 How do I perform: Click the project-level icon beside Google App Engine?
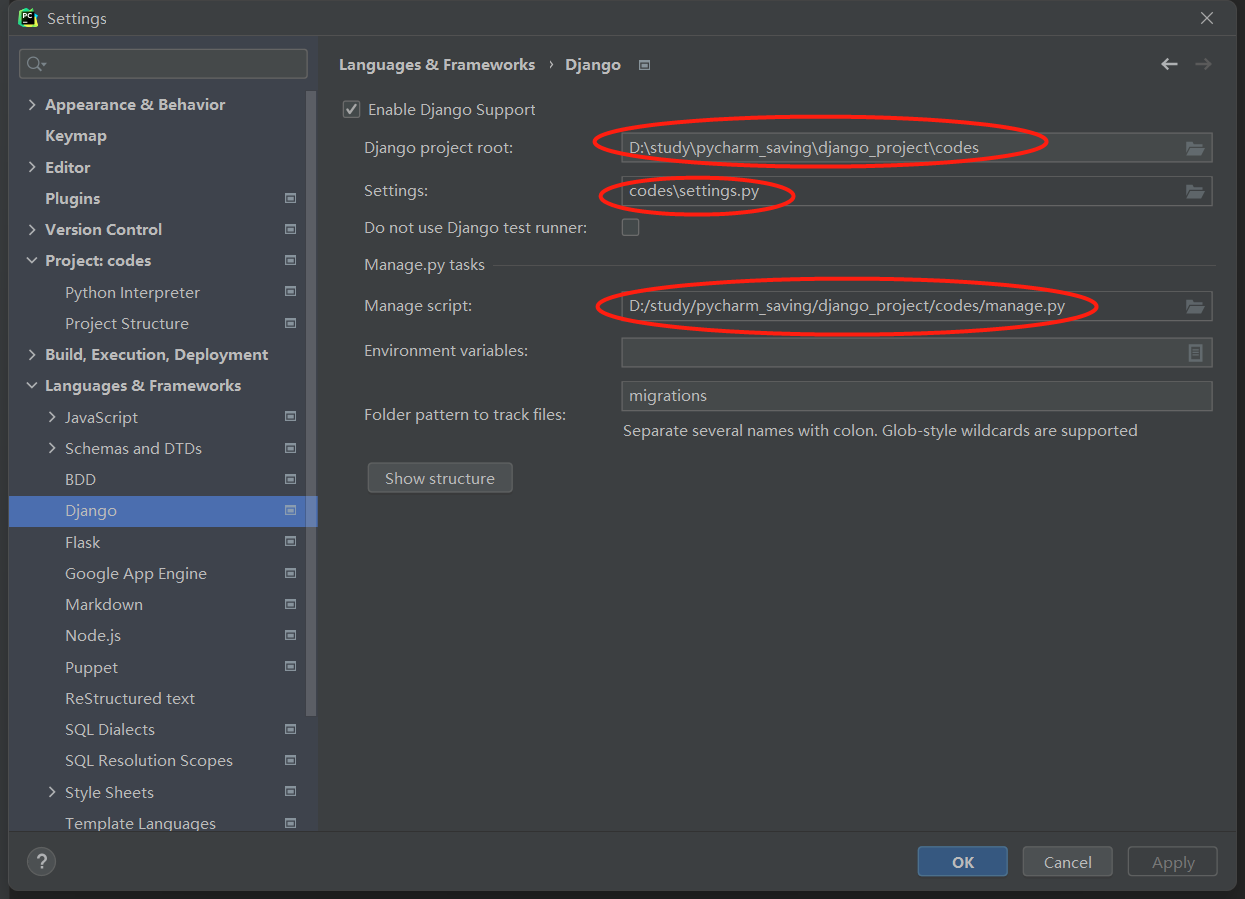[290, 573]
